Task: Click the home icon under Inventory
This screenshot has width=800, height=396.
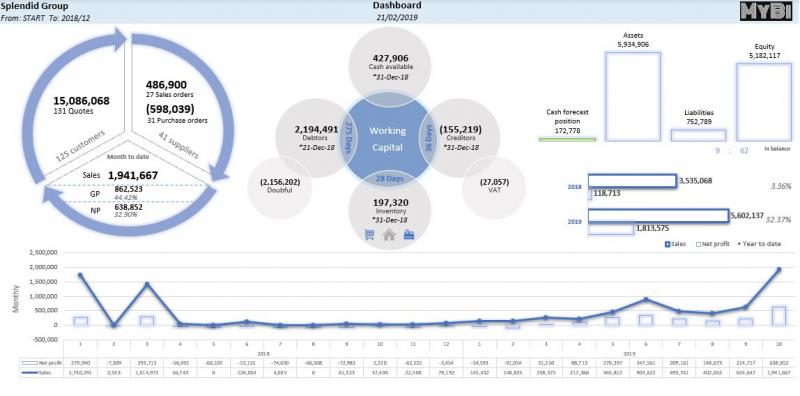Action: (x=389, y=234)
